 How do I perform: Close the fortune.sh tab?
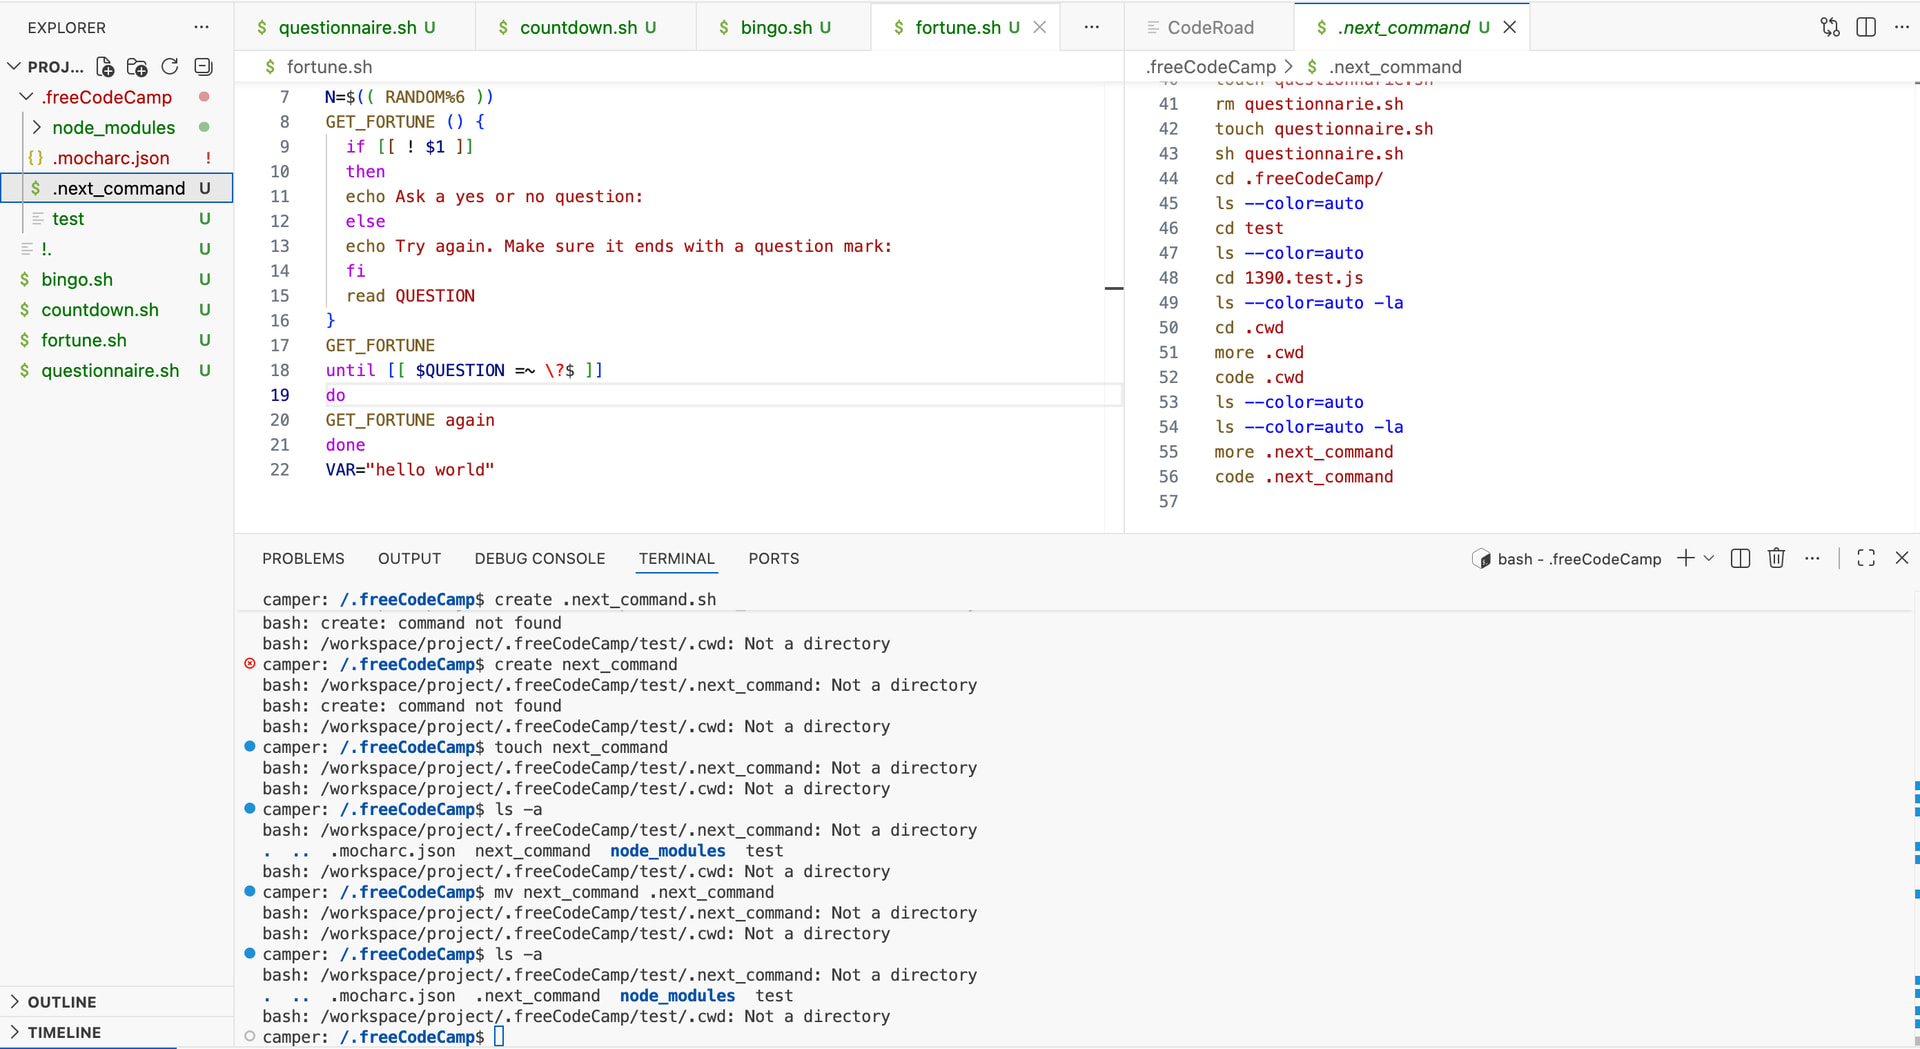[1040, 27]
